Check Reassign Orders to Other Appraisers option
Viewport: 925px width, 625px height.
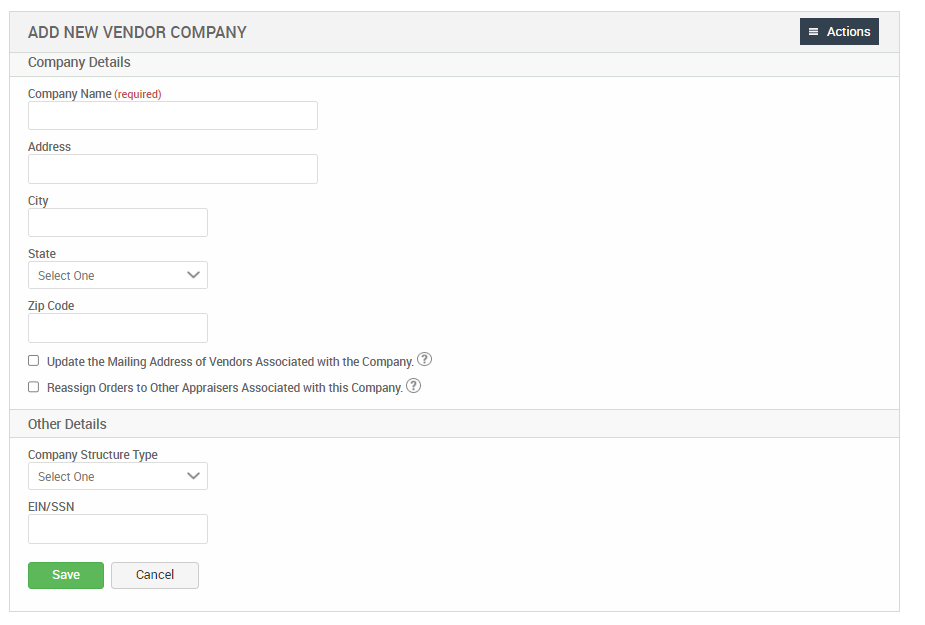point(33,386)
